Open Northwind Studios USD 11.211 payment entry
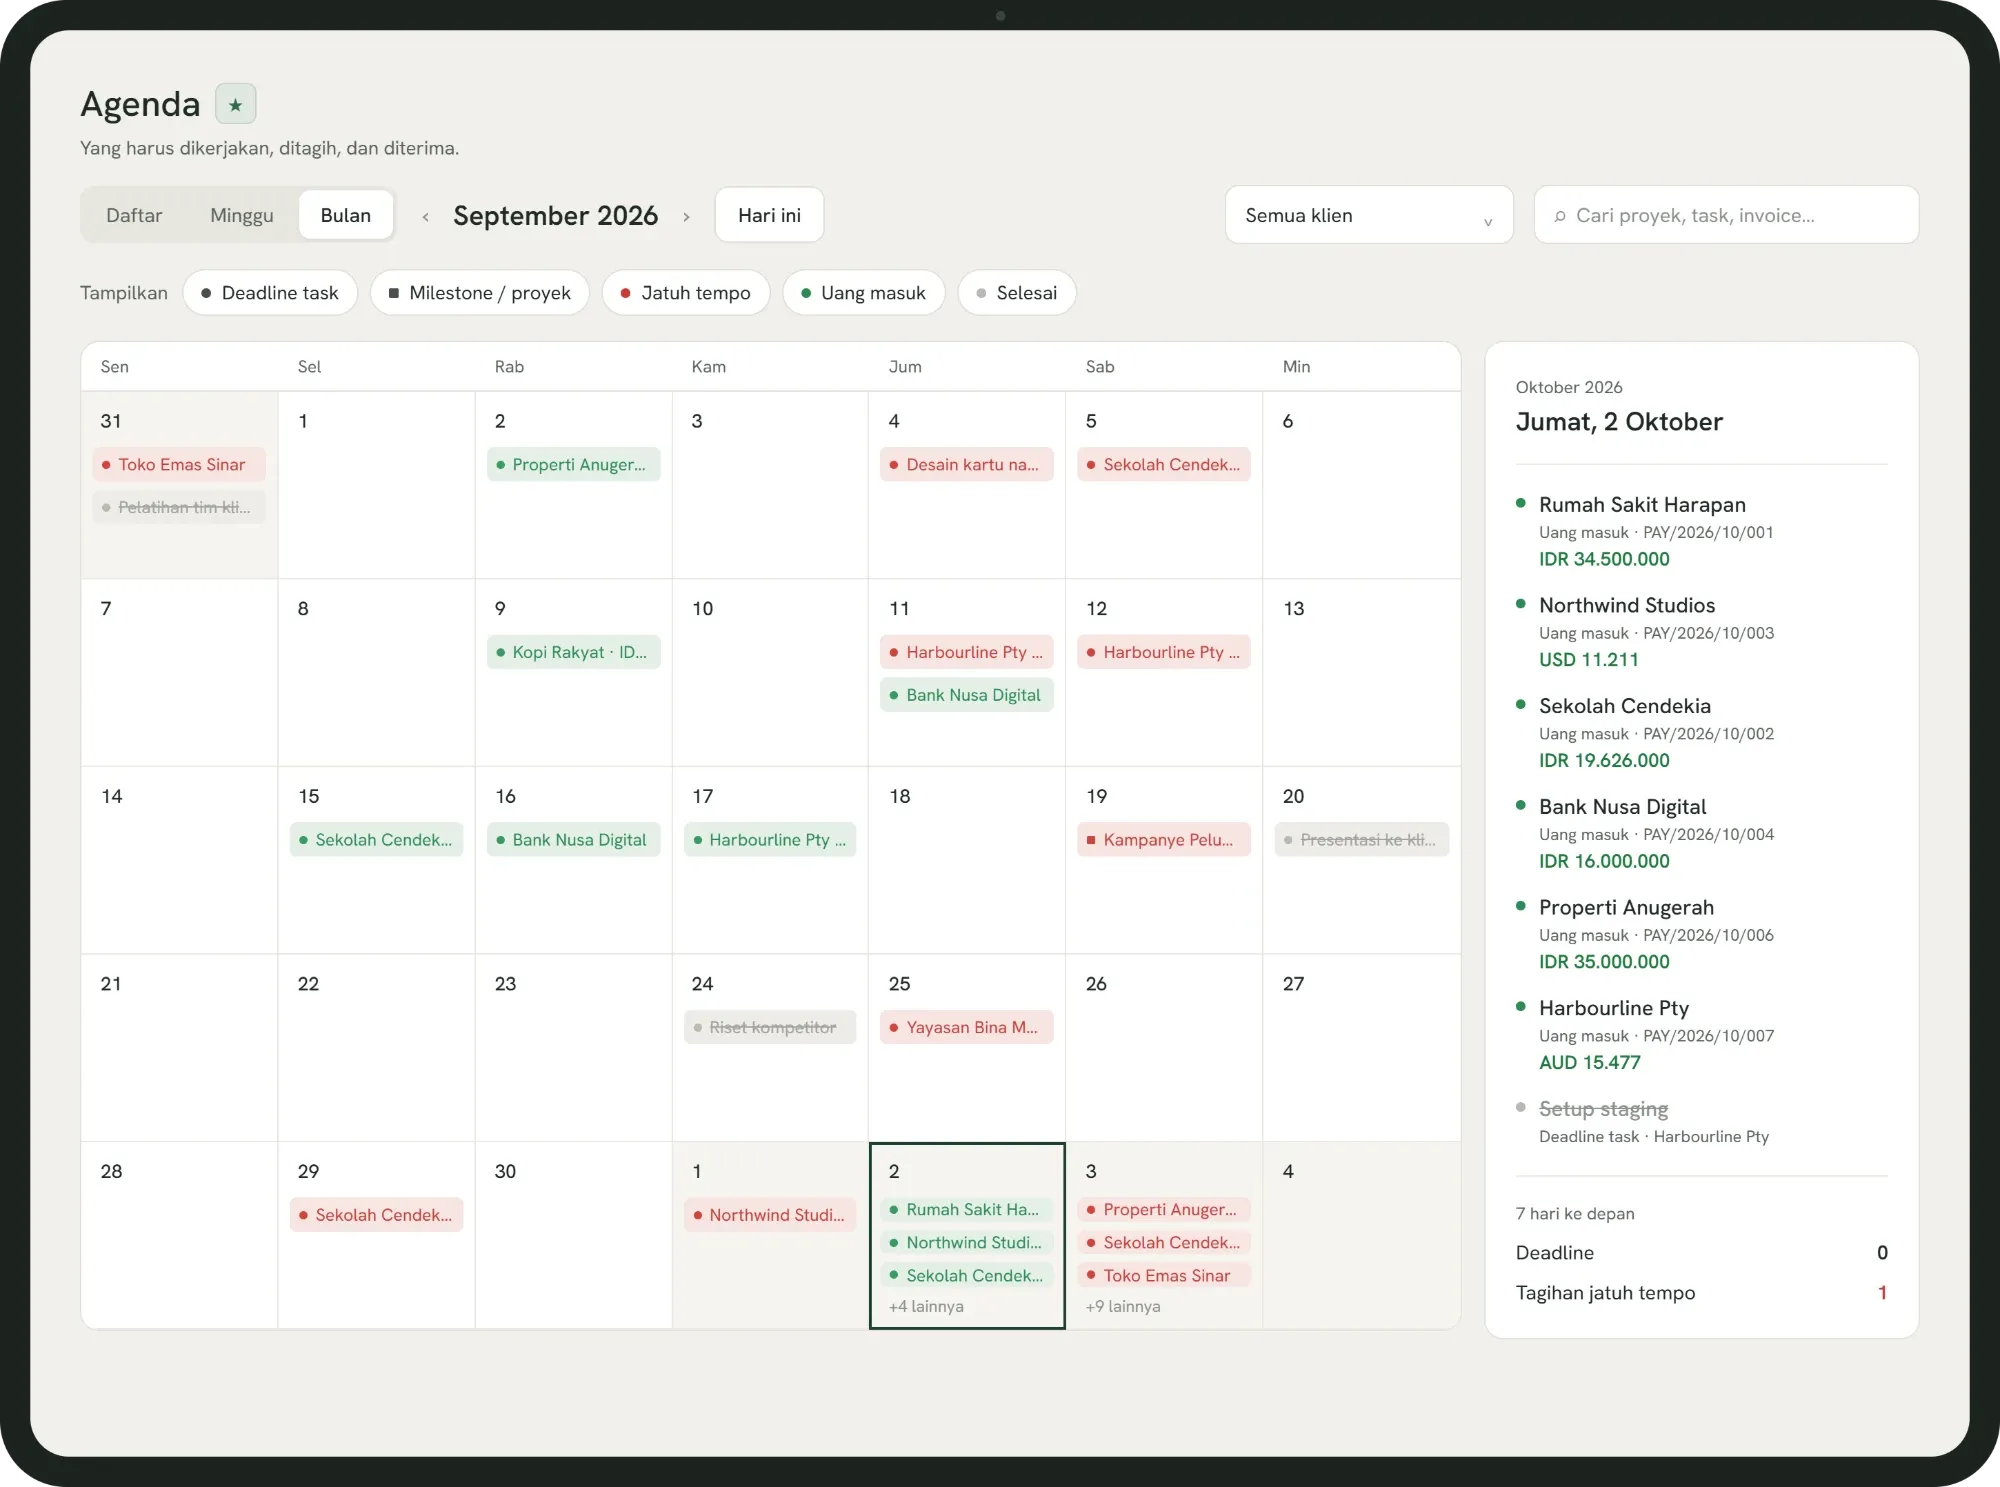 click(1702, 632)
